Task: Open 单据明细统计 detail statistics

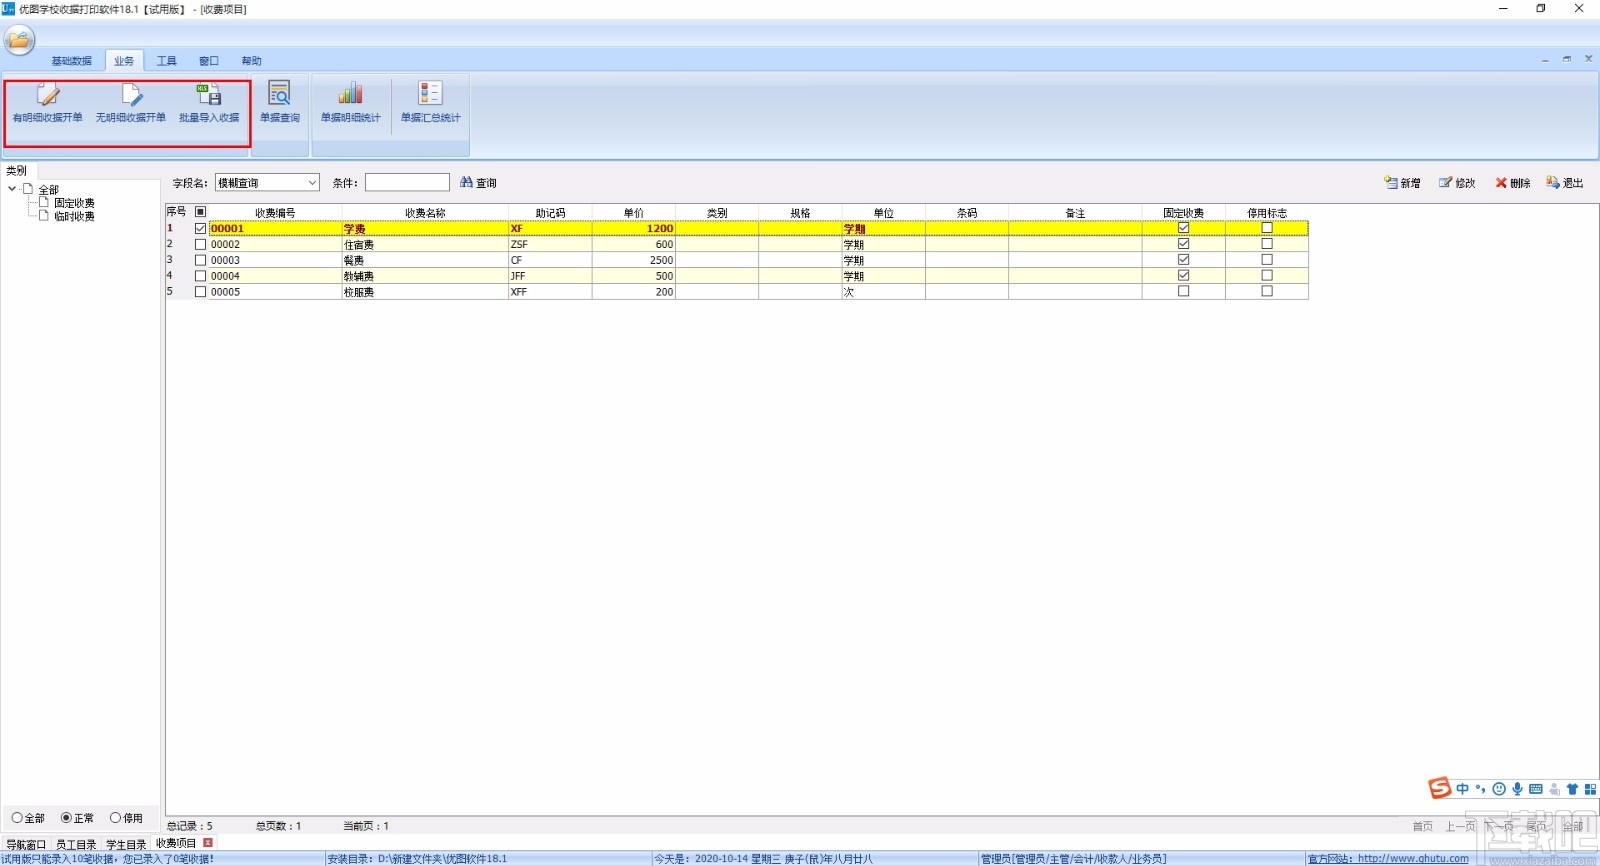Action: pyautogui.click(x=351, y=104)
